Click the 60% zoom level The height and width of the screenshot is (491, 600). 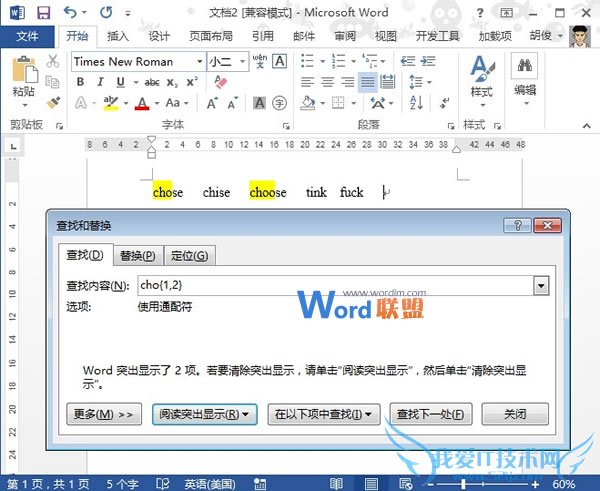click(x=564, y=484)
